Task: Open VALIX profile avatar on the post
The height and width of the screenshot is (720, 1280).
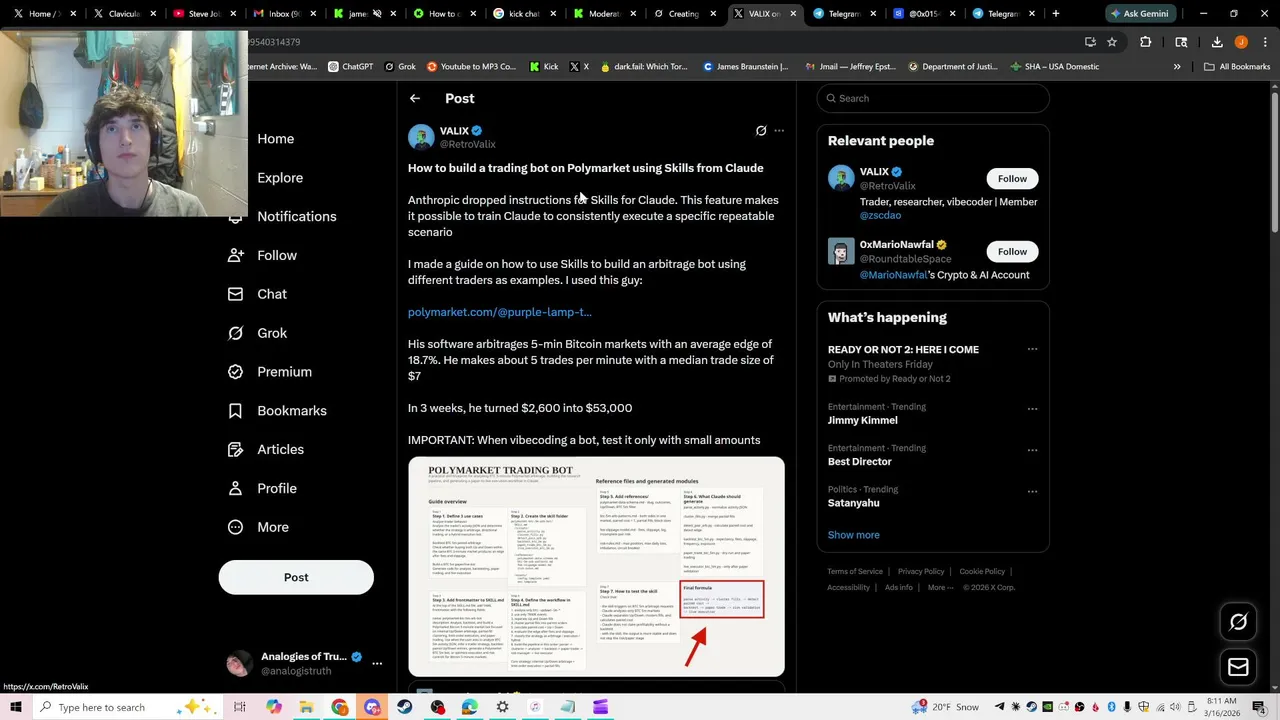Action: [x=421, y=137]
